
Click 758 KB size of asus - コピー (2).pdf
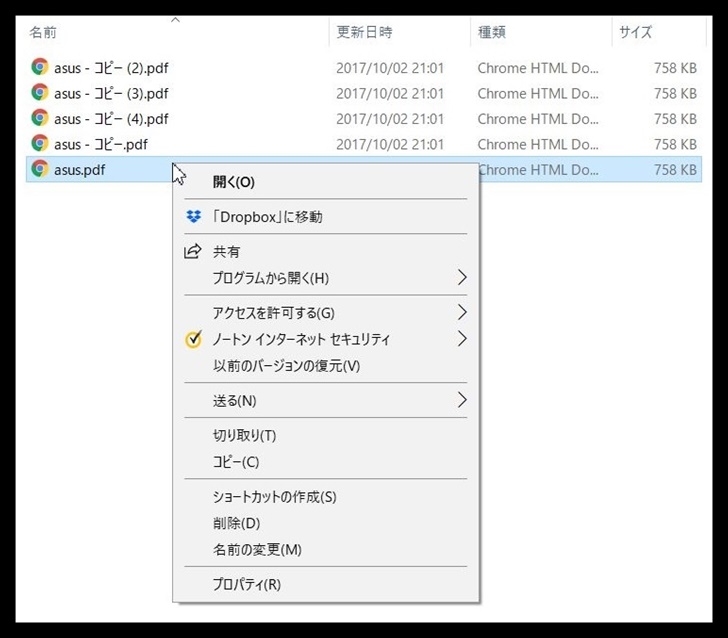coord(676,68)
